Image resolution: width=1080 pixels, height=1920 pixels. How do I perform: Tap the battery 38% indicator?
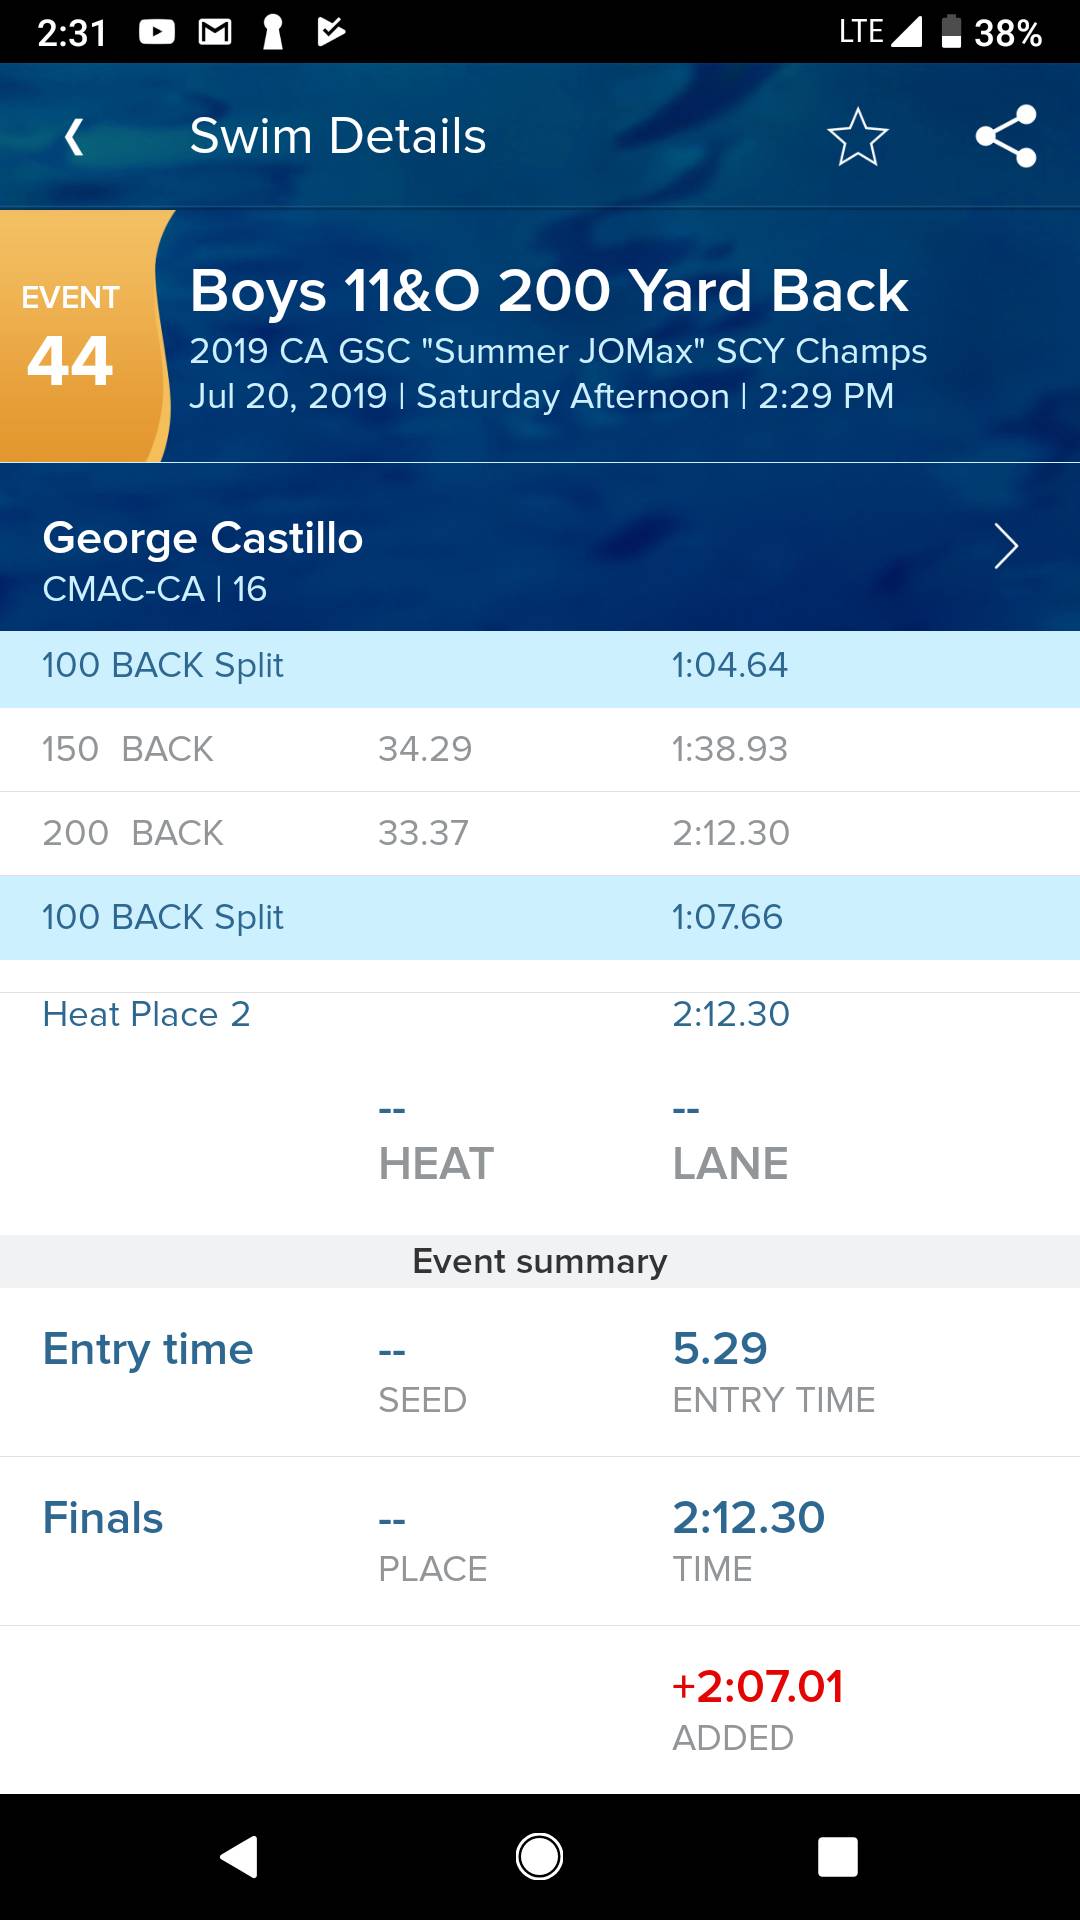[992, 32]
